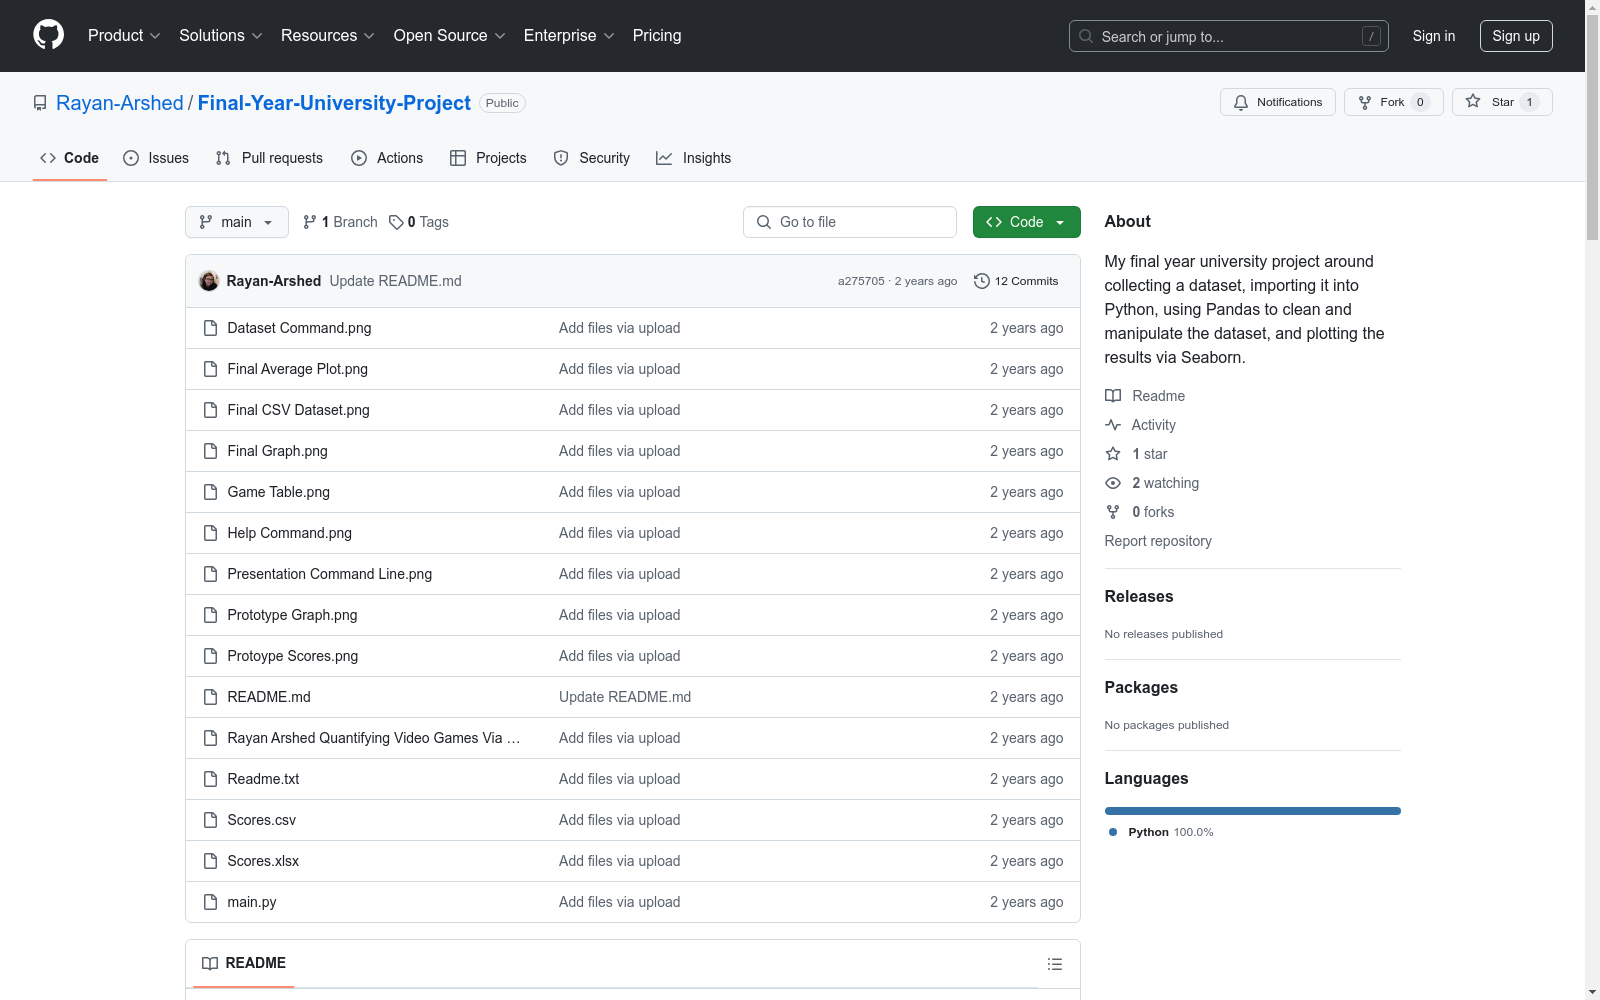Click the GitHub logo icon
Image resolution: width=1600 pixels, height=1000 pixels.
(48, 35)
